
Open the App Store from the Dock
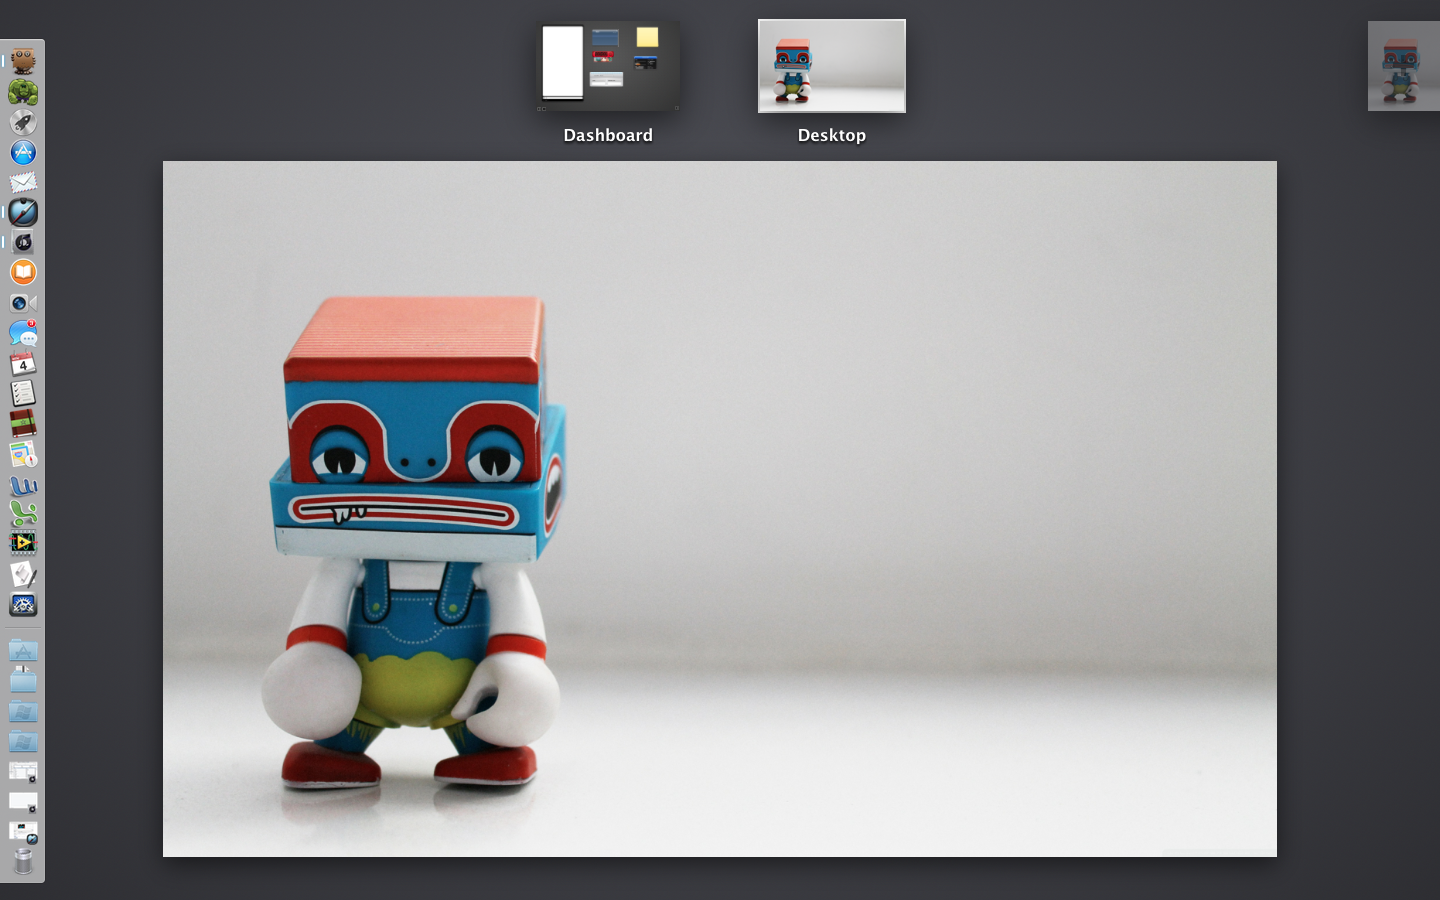click(x=23, y=152)
